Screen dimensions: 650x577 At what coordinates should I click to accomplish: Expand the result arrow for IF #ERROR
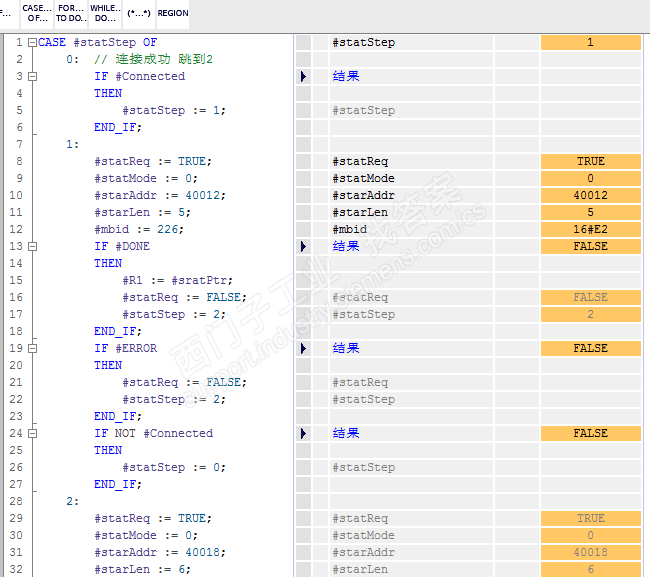[303, 348]
